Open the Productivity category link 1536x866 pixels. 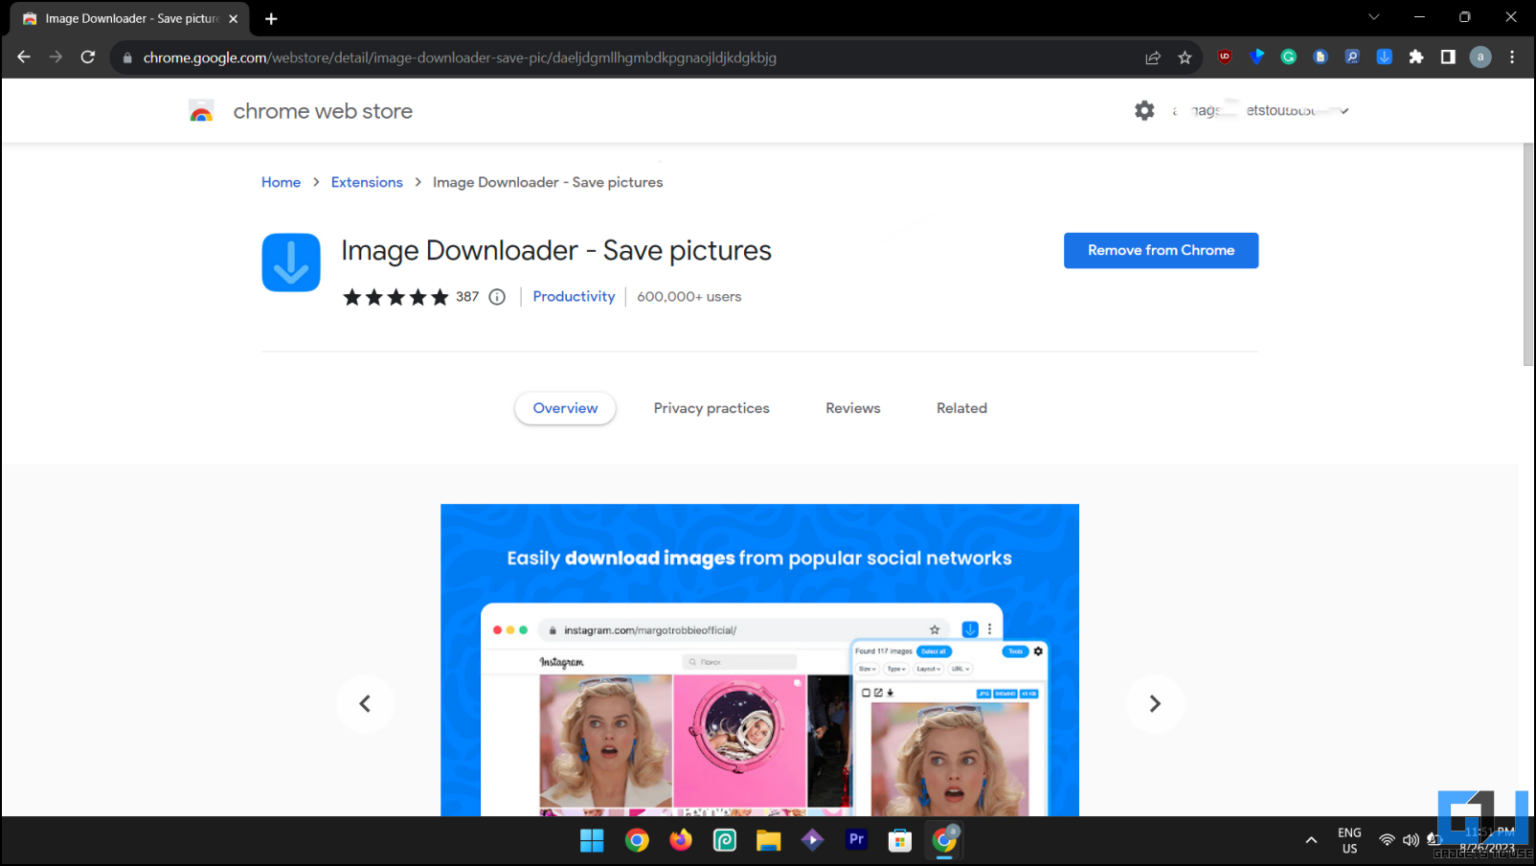pos(573,296)
